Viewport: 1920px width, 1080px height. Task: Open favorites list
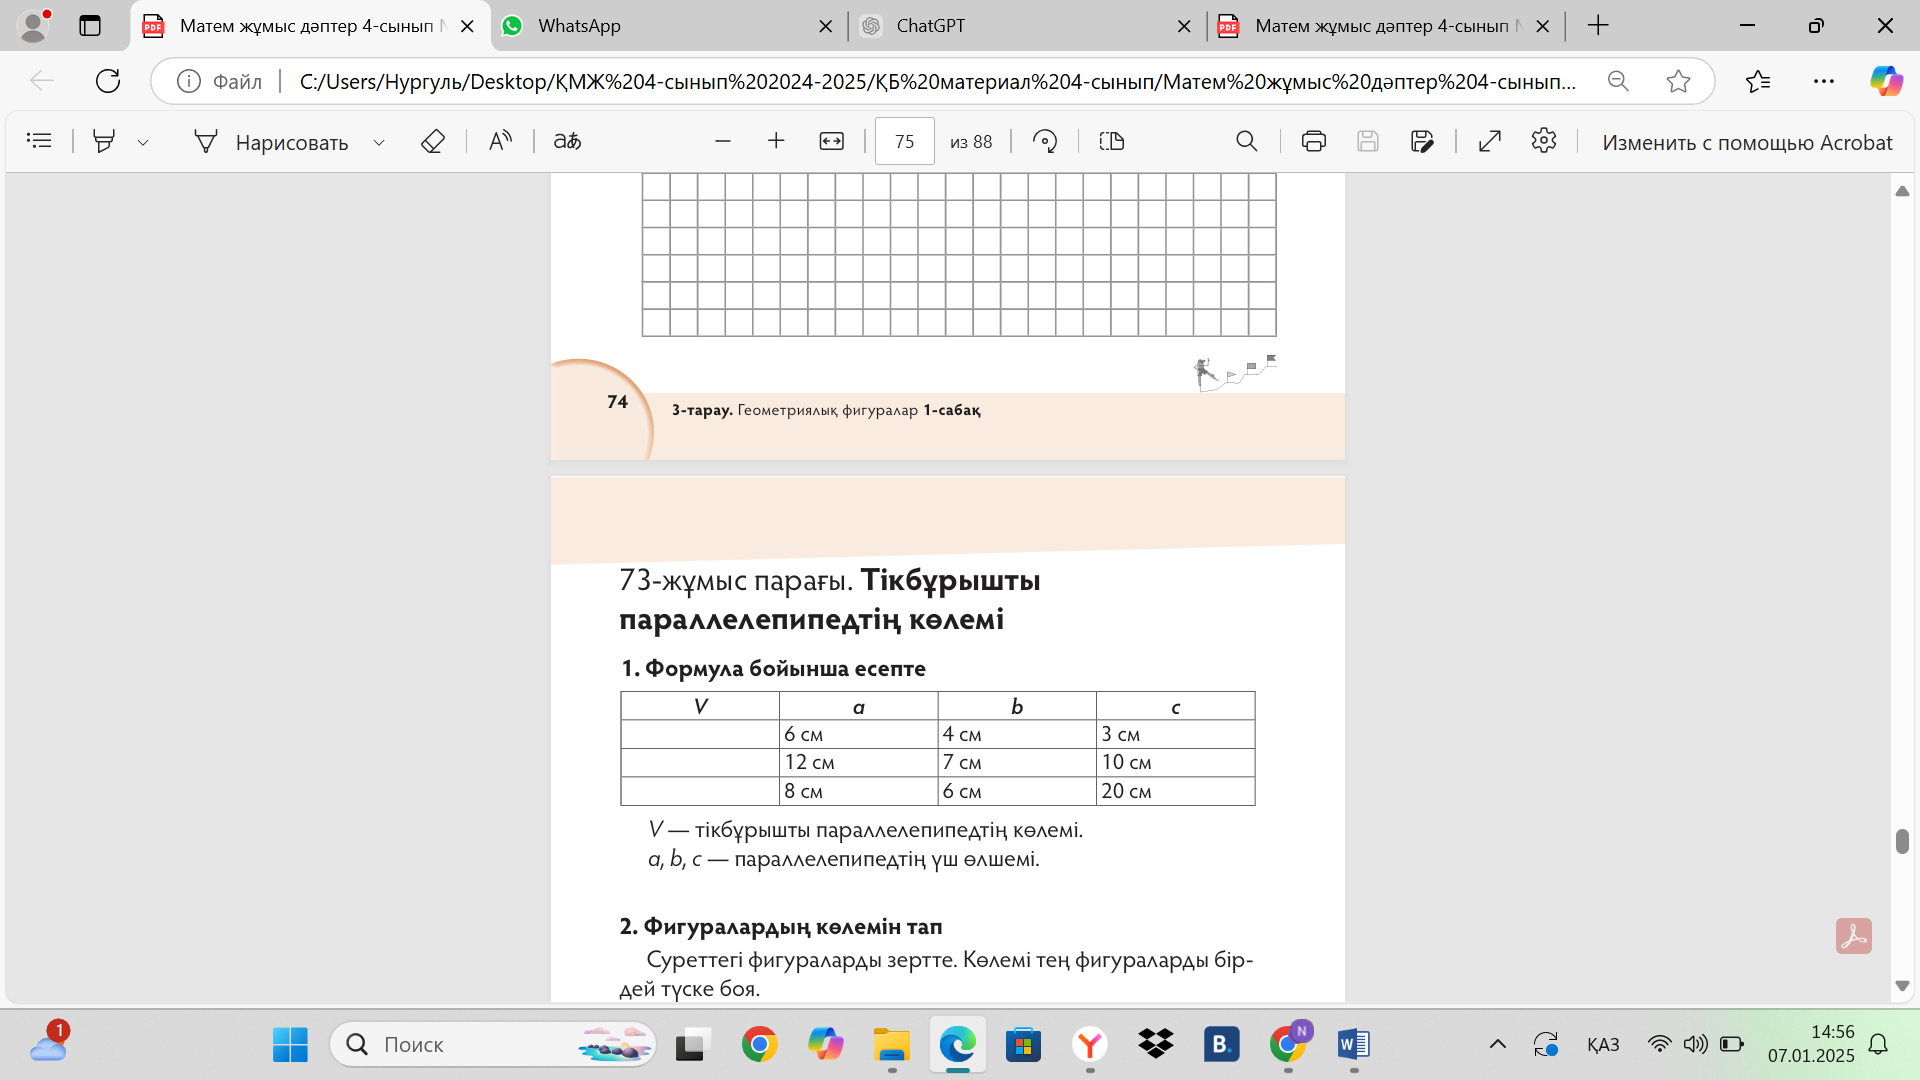point(1758,81)
